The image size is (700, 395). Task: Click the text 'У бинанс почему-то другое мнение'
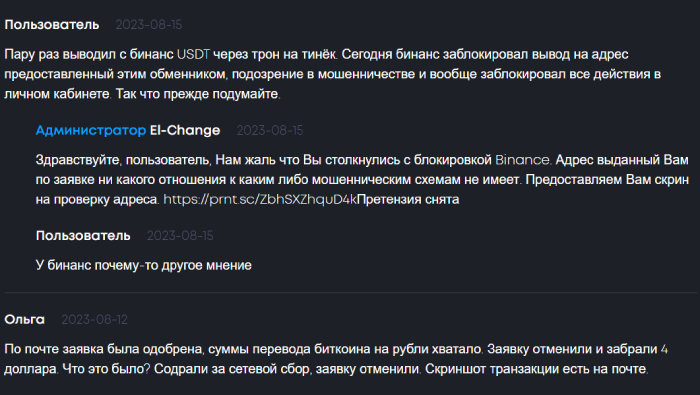tap(144, 265)
